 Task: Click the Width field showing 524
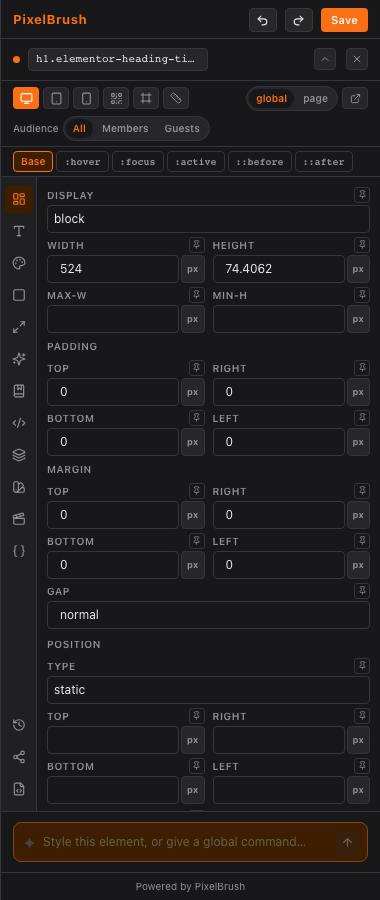(x=113, y=269)
